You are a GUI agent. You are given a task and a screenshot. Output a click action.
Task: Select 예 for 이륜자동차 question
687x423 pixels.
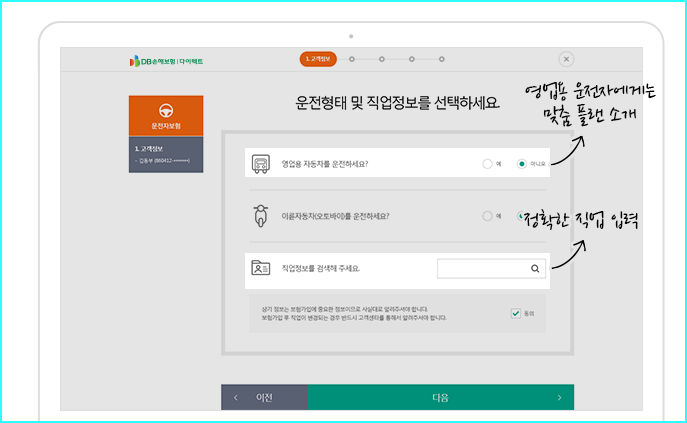[487, 216]
